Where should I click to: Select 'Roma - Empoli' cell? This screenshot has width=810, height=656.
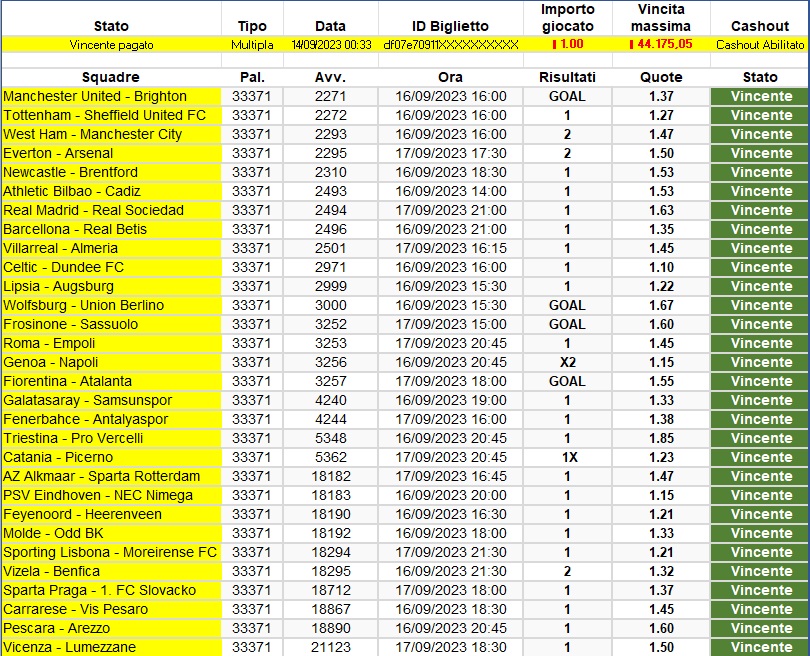point(112,344)
